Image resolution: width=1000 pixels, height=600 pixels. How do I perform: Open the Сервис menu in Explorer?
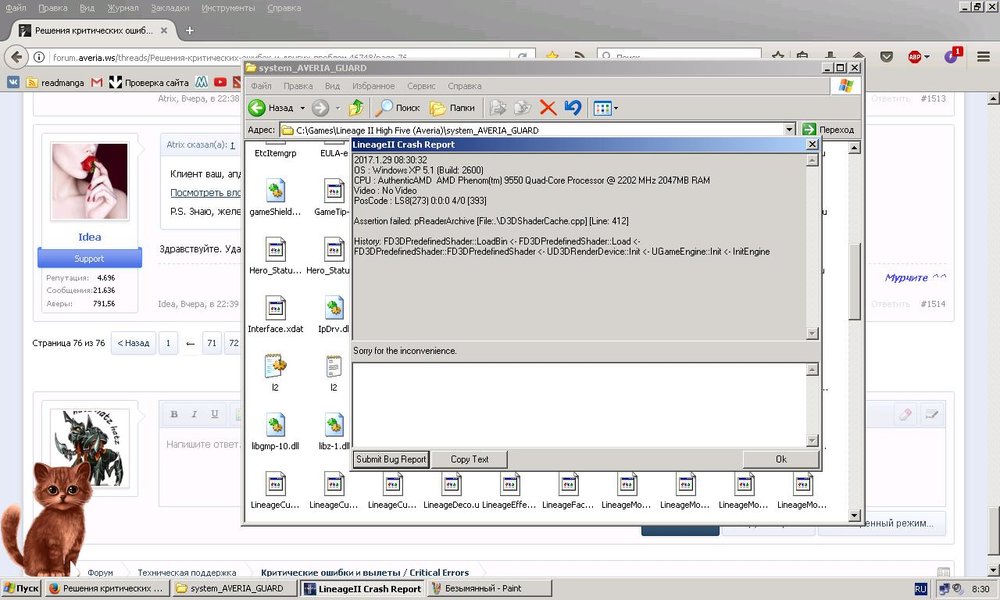[421, 86]
